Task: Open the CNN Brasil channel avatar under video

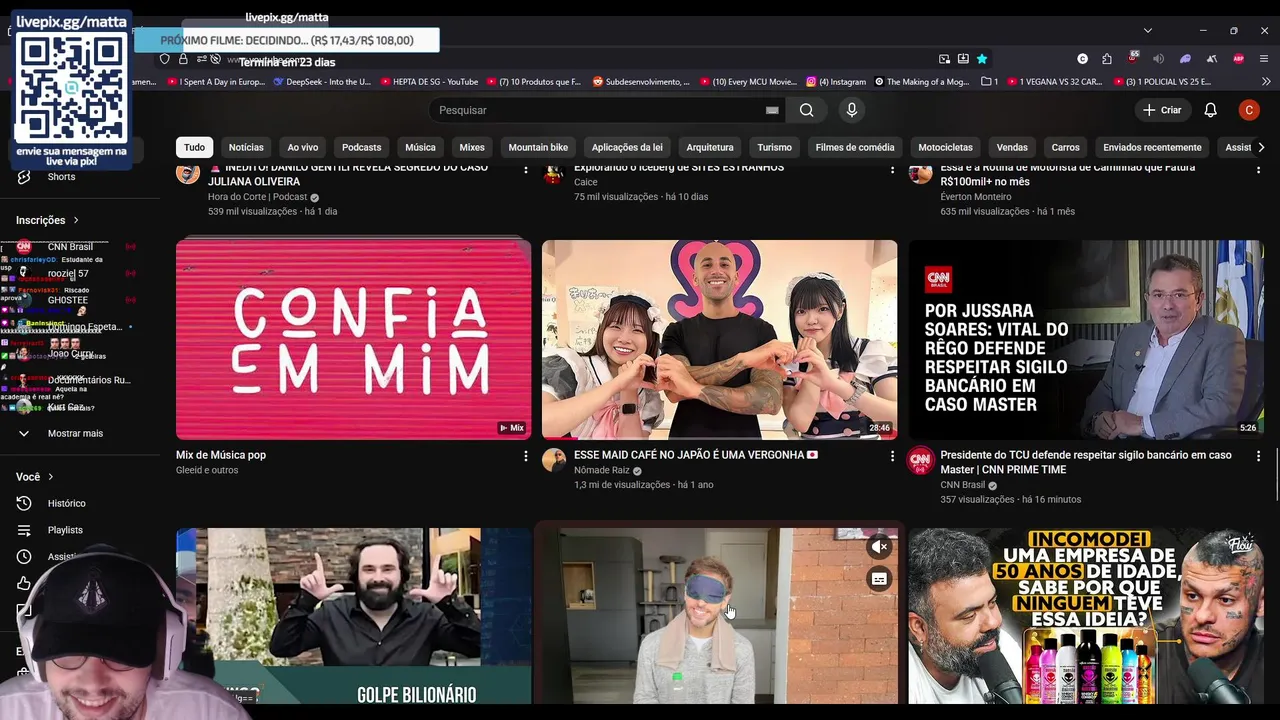Action: click(920, 460)
